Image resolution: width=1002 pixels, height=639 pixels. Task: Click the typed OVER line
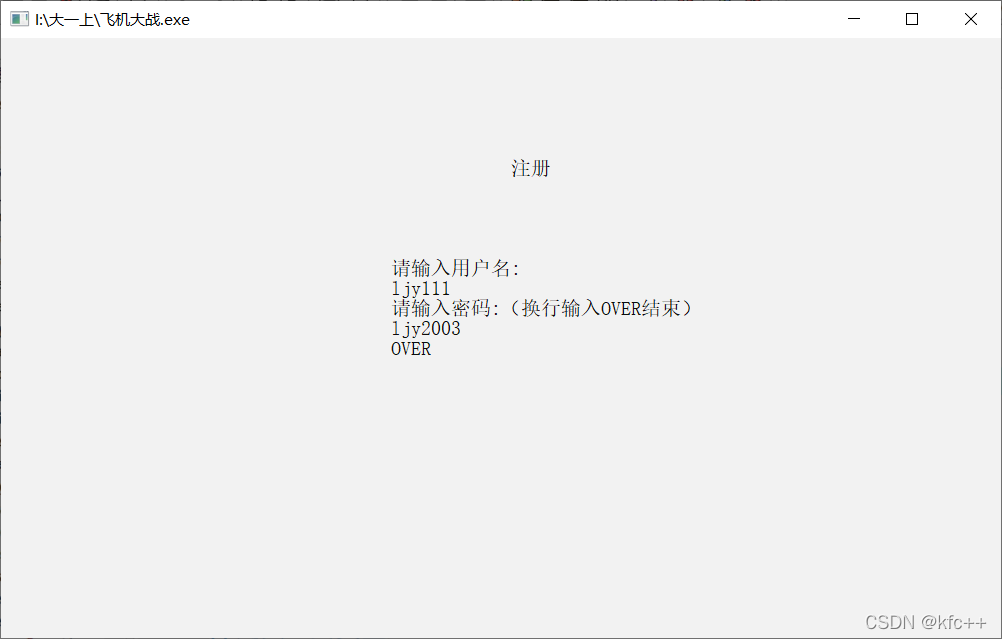(411, 349)
